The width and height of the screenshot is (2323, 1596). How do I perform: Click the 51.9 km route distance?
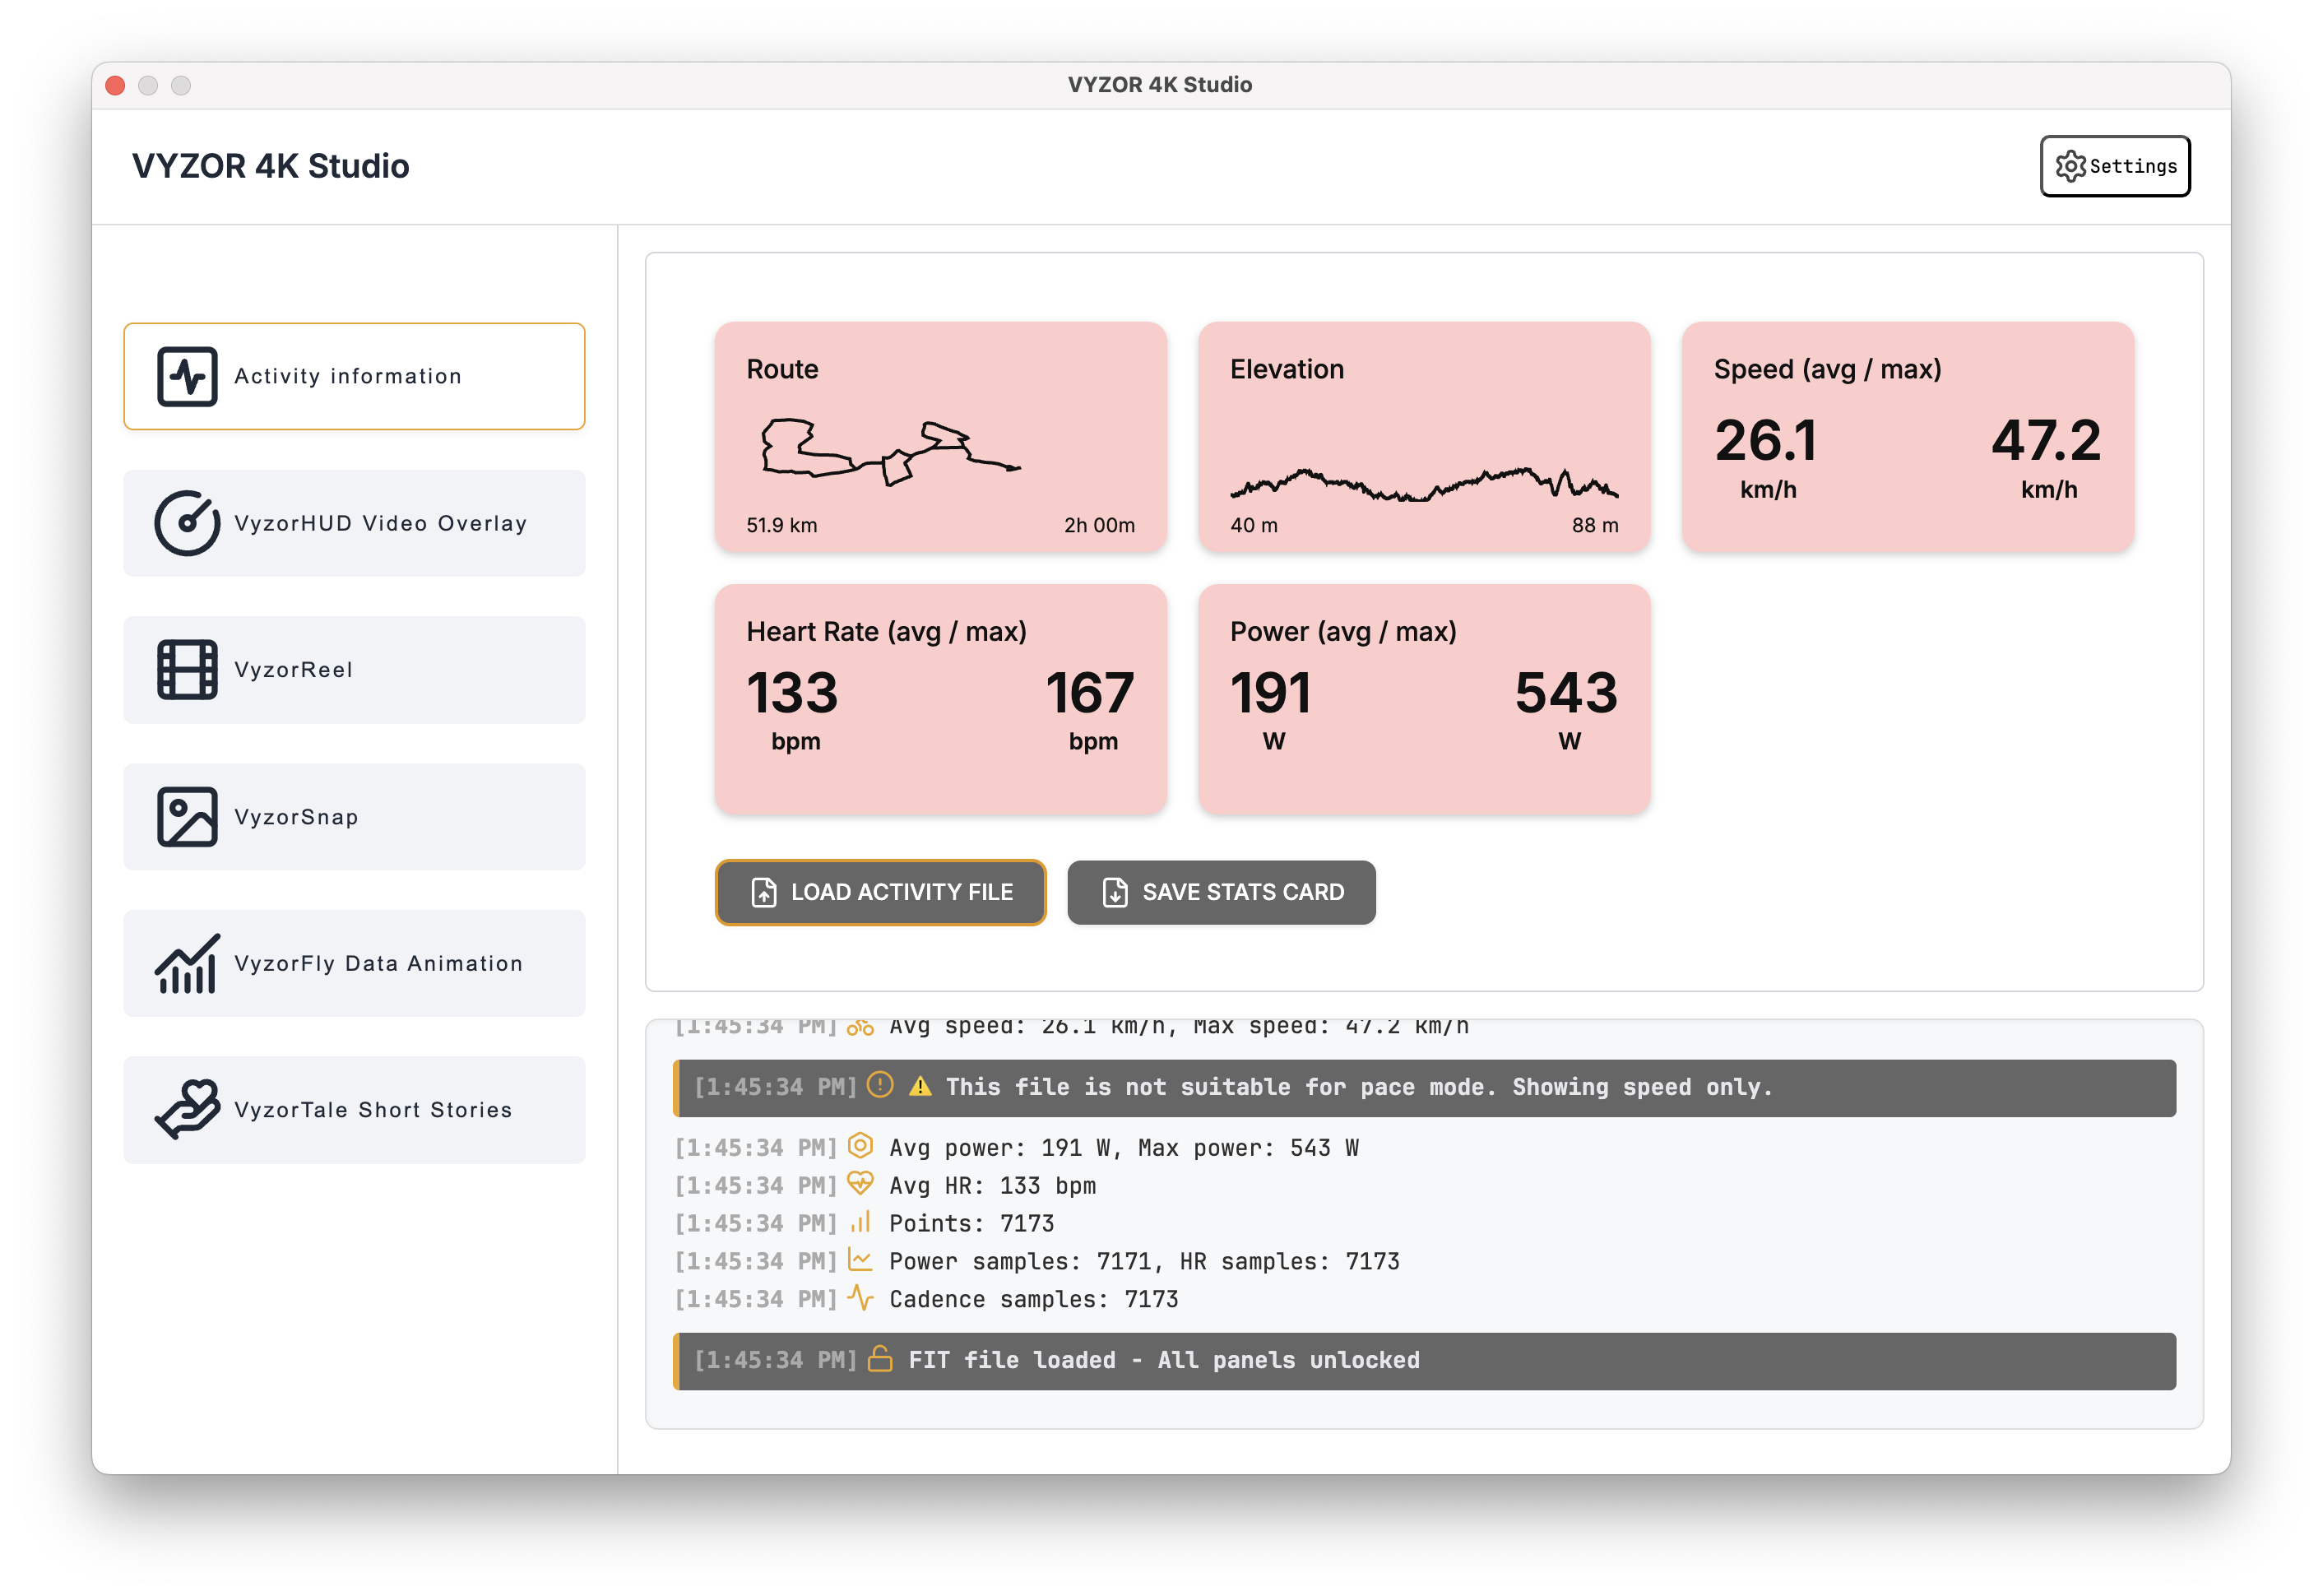[x=782, y=525]
